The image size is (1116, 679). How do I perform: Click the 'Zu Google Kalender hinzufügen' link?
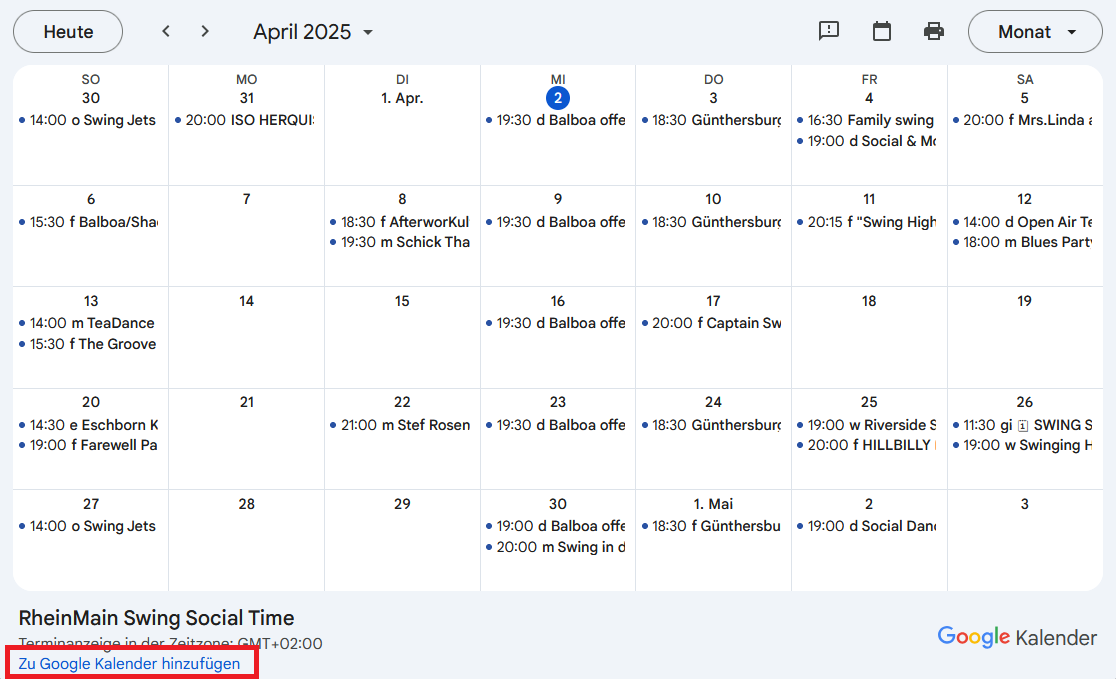point(129,663)
